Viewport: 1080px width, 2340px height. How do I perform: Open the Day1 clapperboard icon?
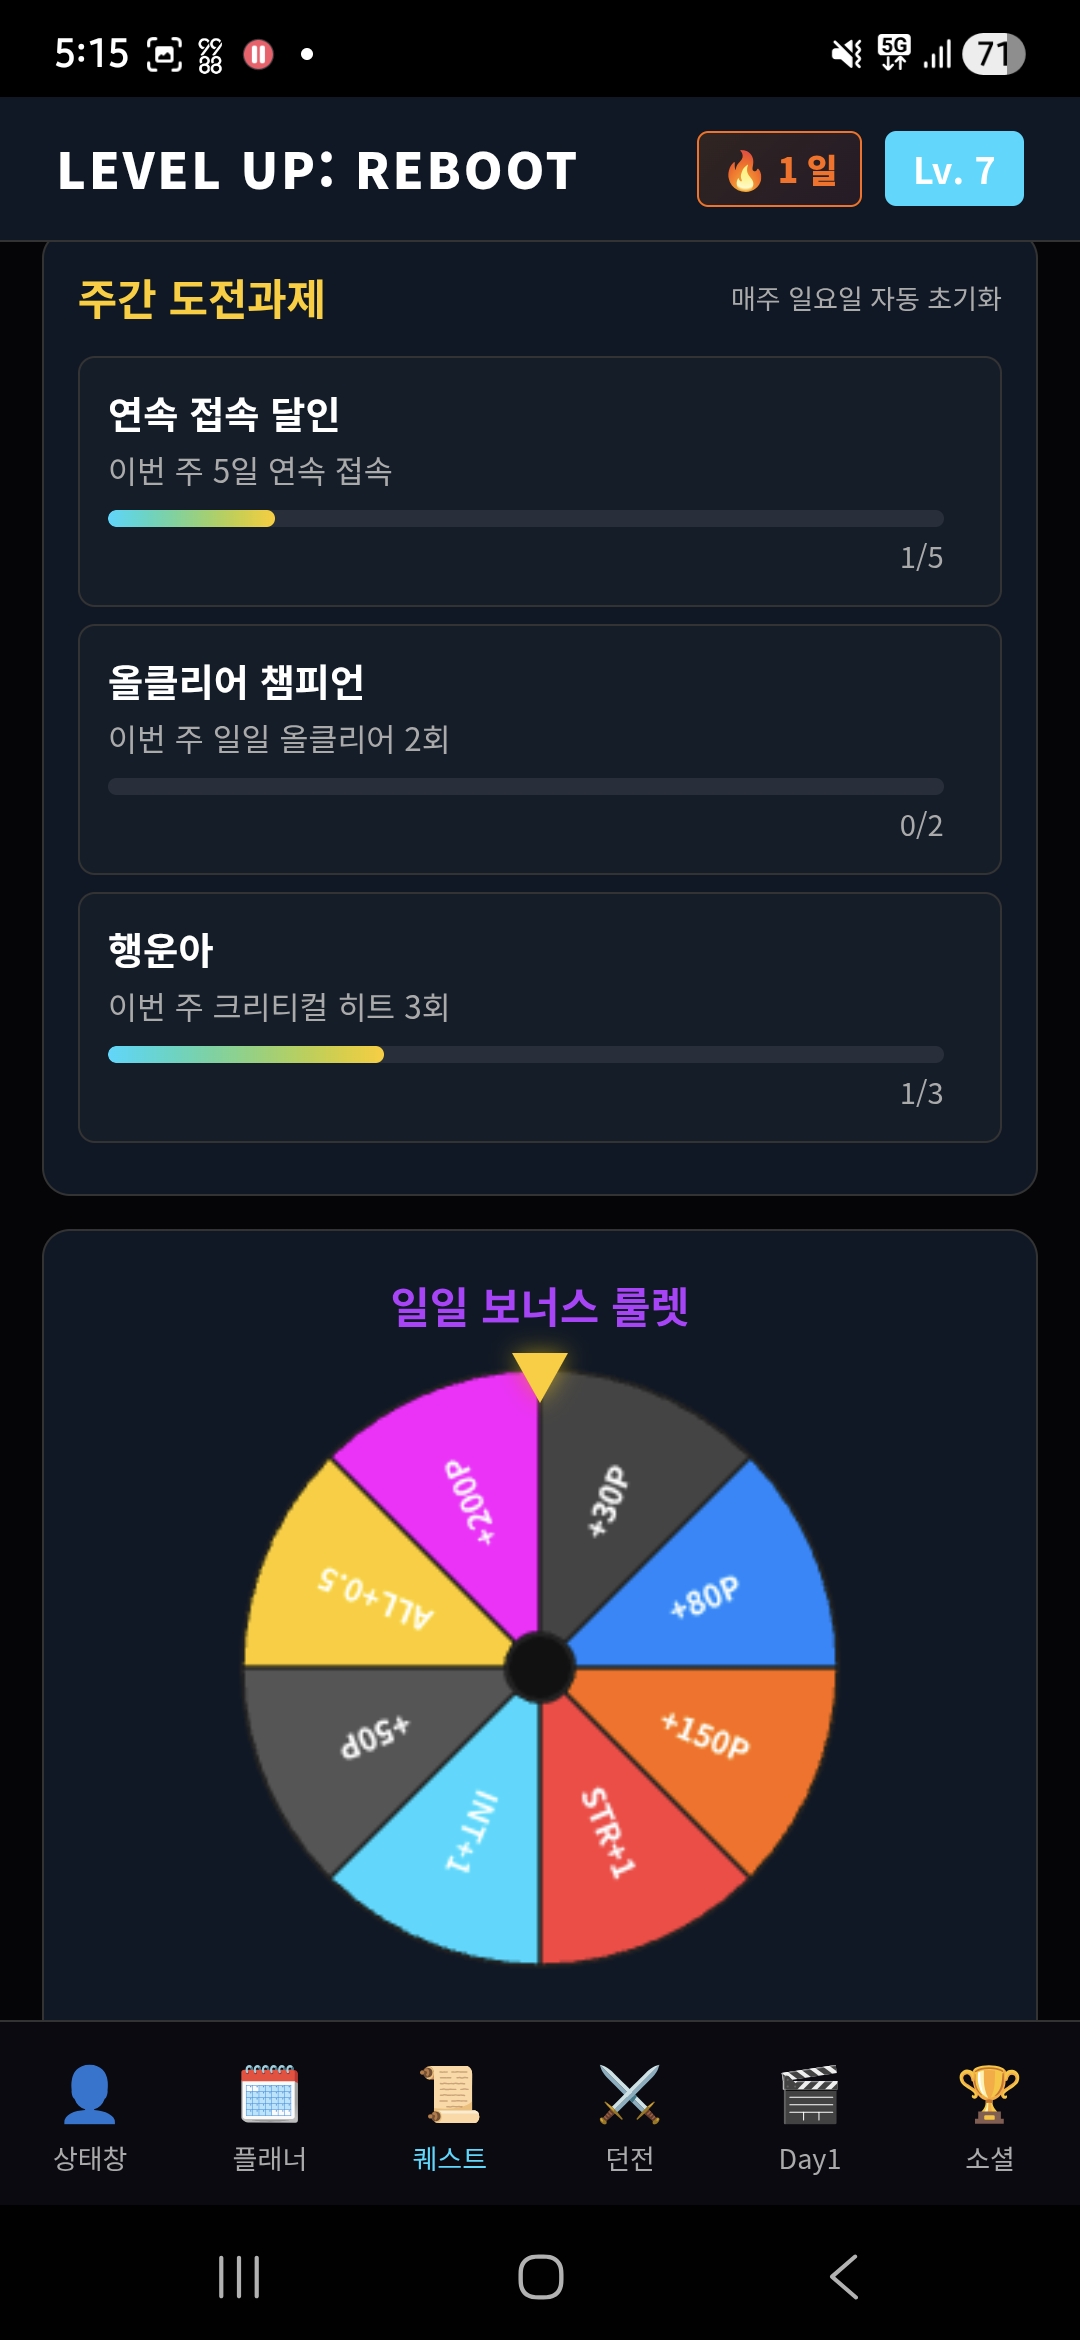pyautogui.click(x=808, y=2092)
